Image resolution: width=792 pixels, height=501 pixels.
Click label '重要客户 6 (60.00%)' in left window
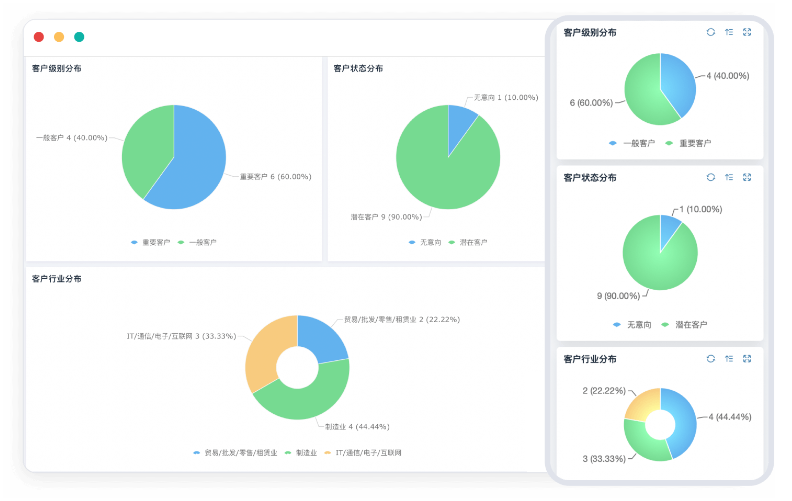pyautogui.click(x=275, y=177)
